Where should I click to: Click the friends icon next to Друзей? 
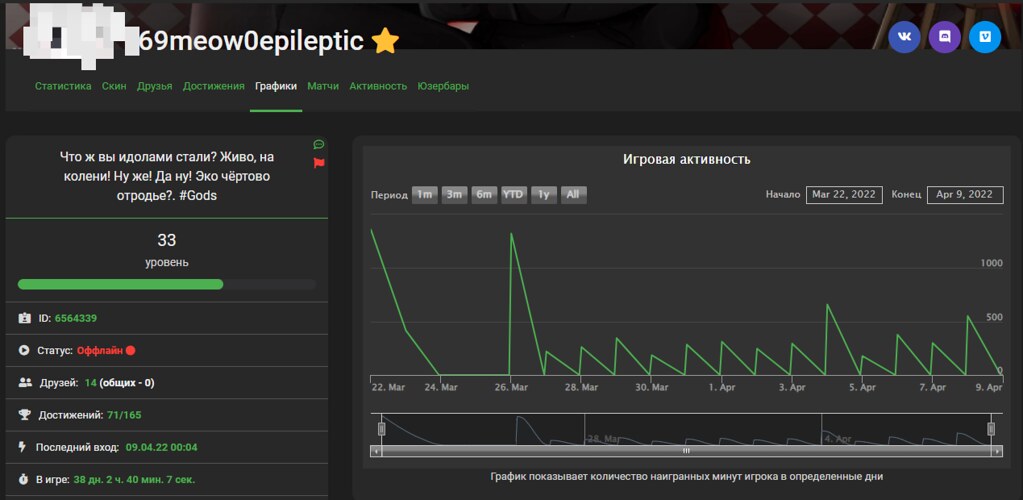(25, 382)
